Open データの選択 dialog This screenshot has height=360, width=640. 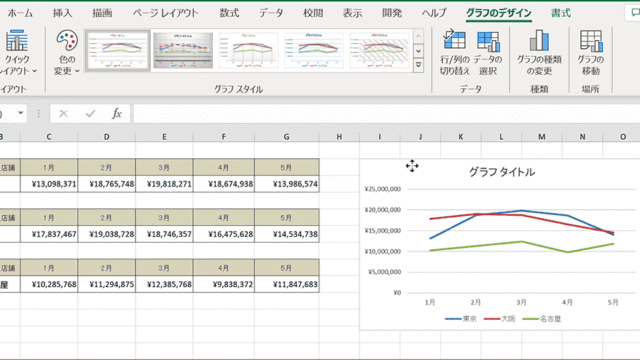click(488, 52)
